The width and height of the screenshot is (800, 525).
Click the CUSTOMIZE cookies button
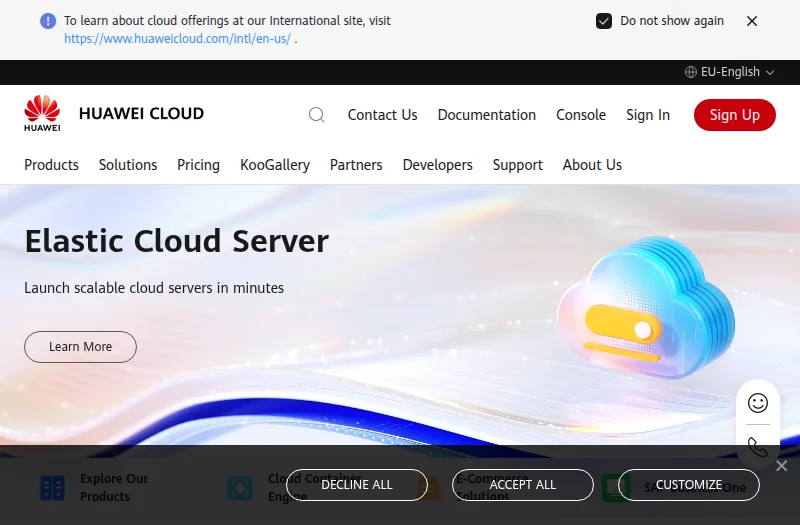point(689,485)
